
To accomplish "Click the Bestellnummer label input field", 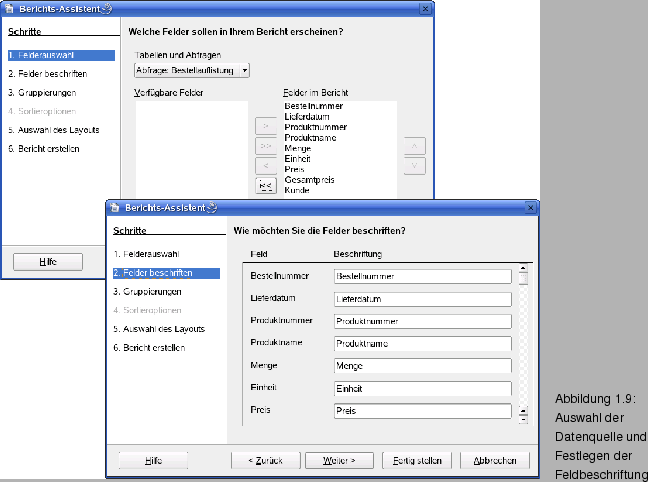I will pyautogui.click(x=423, y=277).
